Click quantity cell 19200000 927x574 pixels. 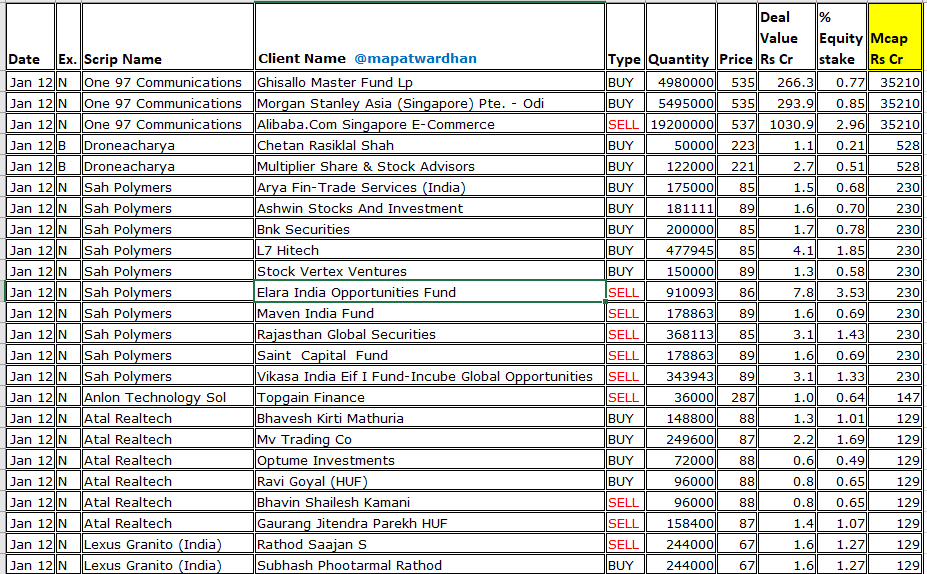click(680, 124)
